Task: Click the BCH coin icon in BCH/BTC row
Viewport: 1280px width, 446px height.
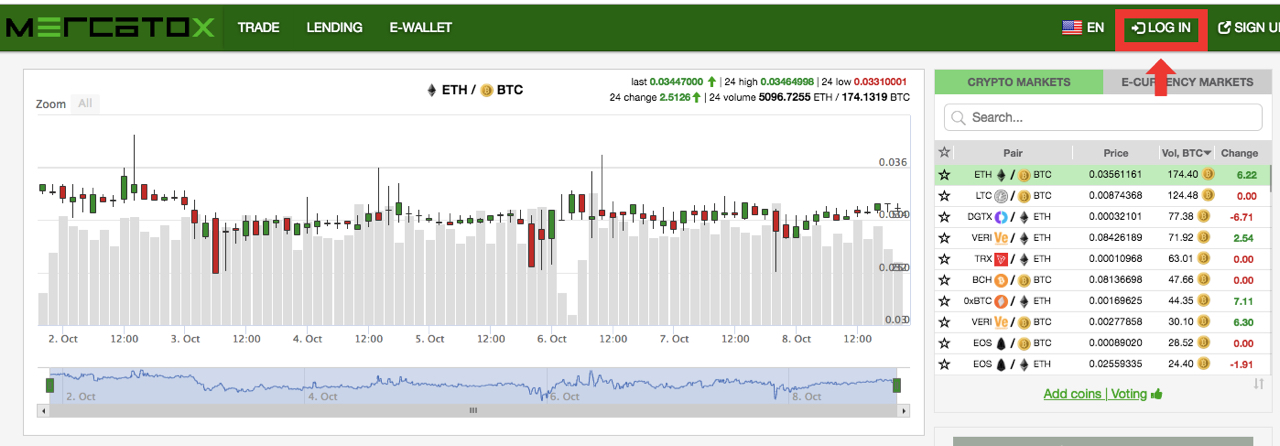Action: coord(1001,279)
